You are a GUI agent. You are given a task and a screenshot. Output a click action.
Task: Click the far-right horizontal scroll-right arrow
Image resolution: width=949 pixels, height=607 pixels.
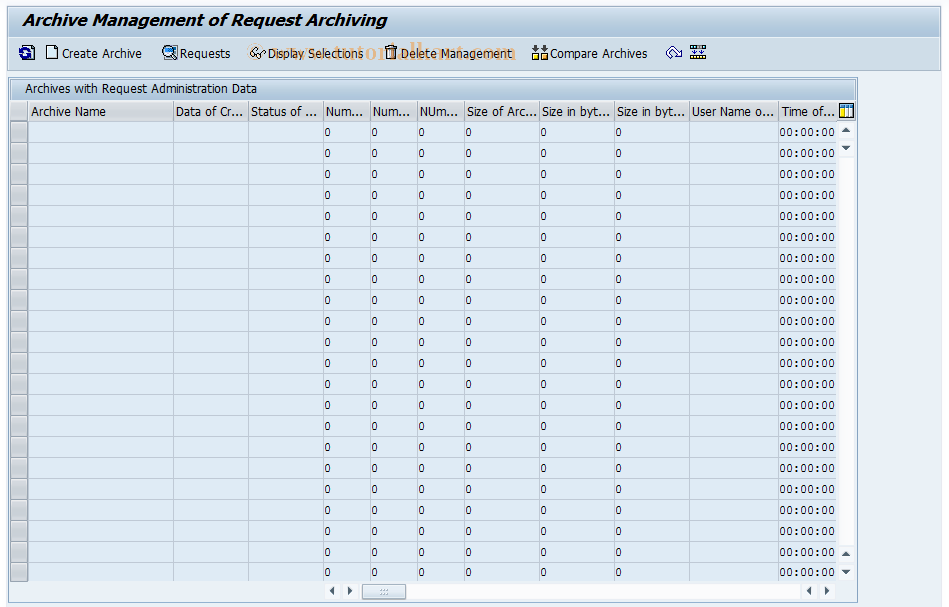coord(827,591)
